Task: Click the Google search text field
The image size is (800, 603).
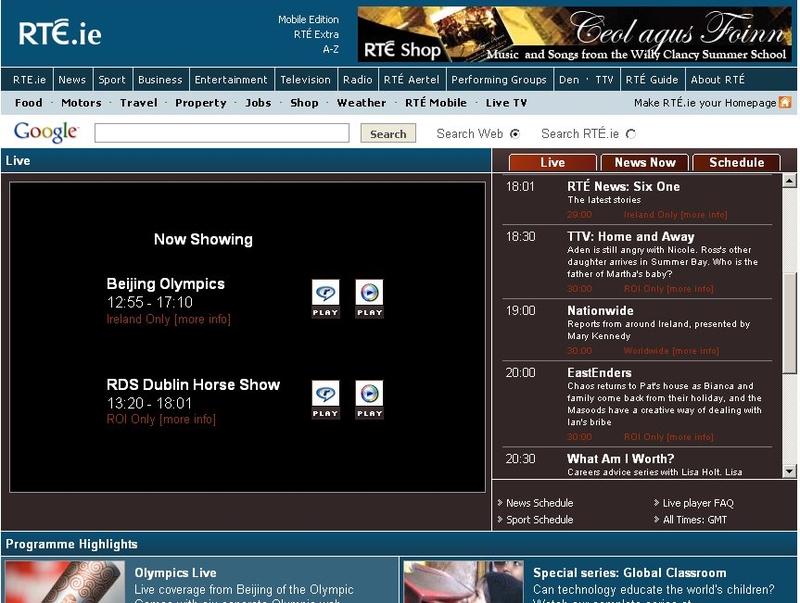Action: tap(222, 133)
